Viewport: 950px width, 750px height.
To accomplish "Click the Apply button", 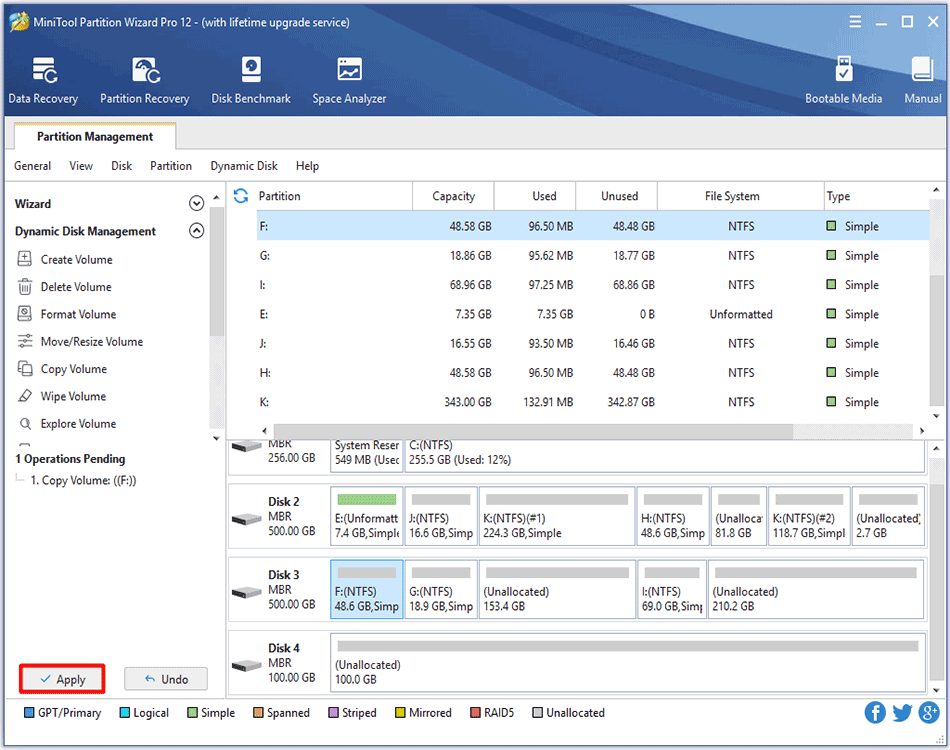I will click(x=61, y=679).
